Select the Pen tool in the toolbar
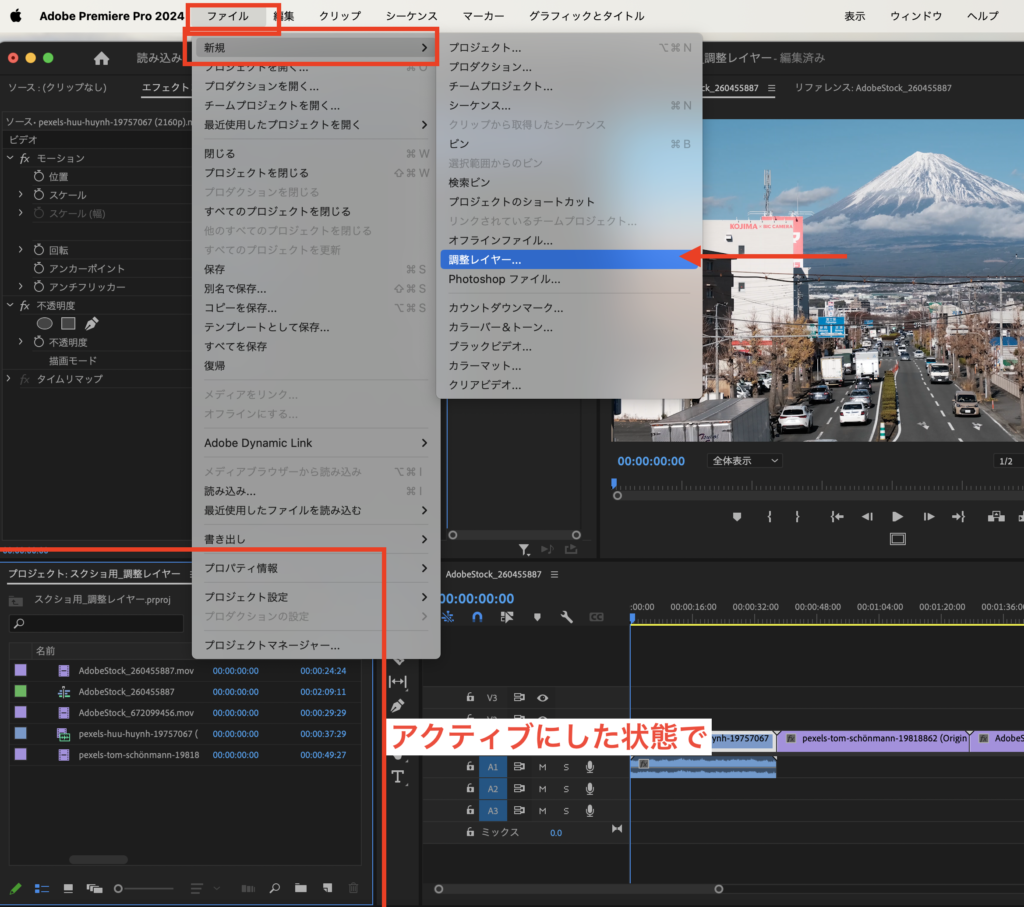Viewport: 1024px width, 907px height. point(397,706)
